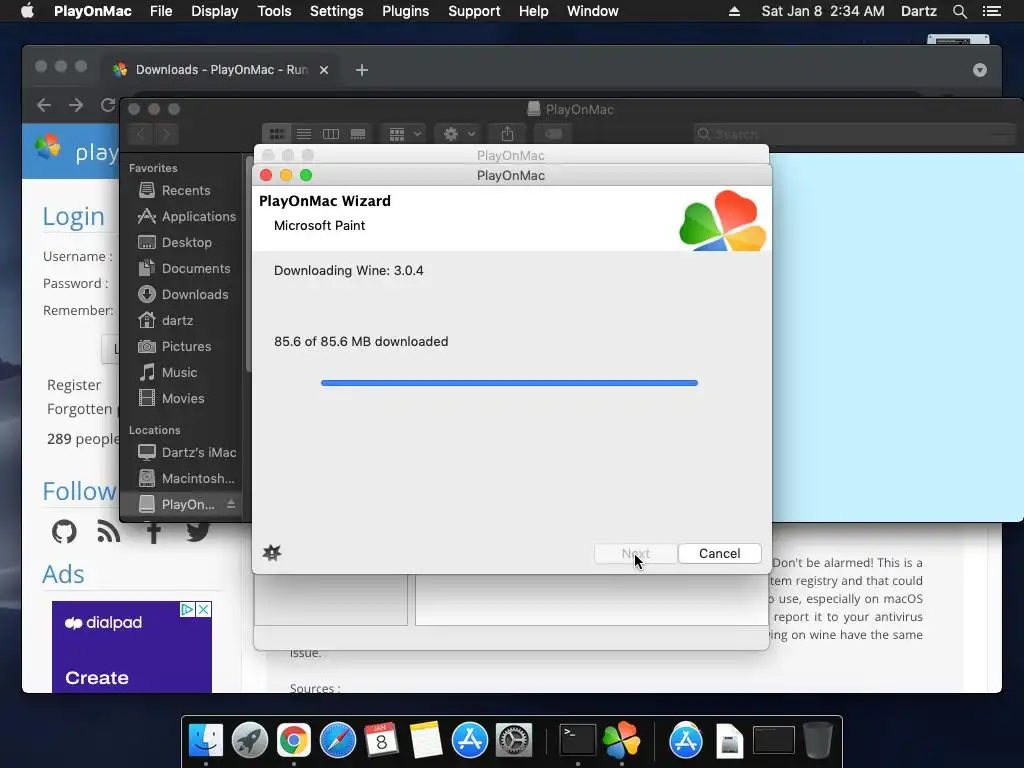This screenshot has width=1024, height=768.
Task: Go back in Finder window
Action: tap(141, 134)
